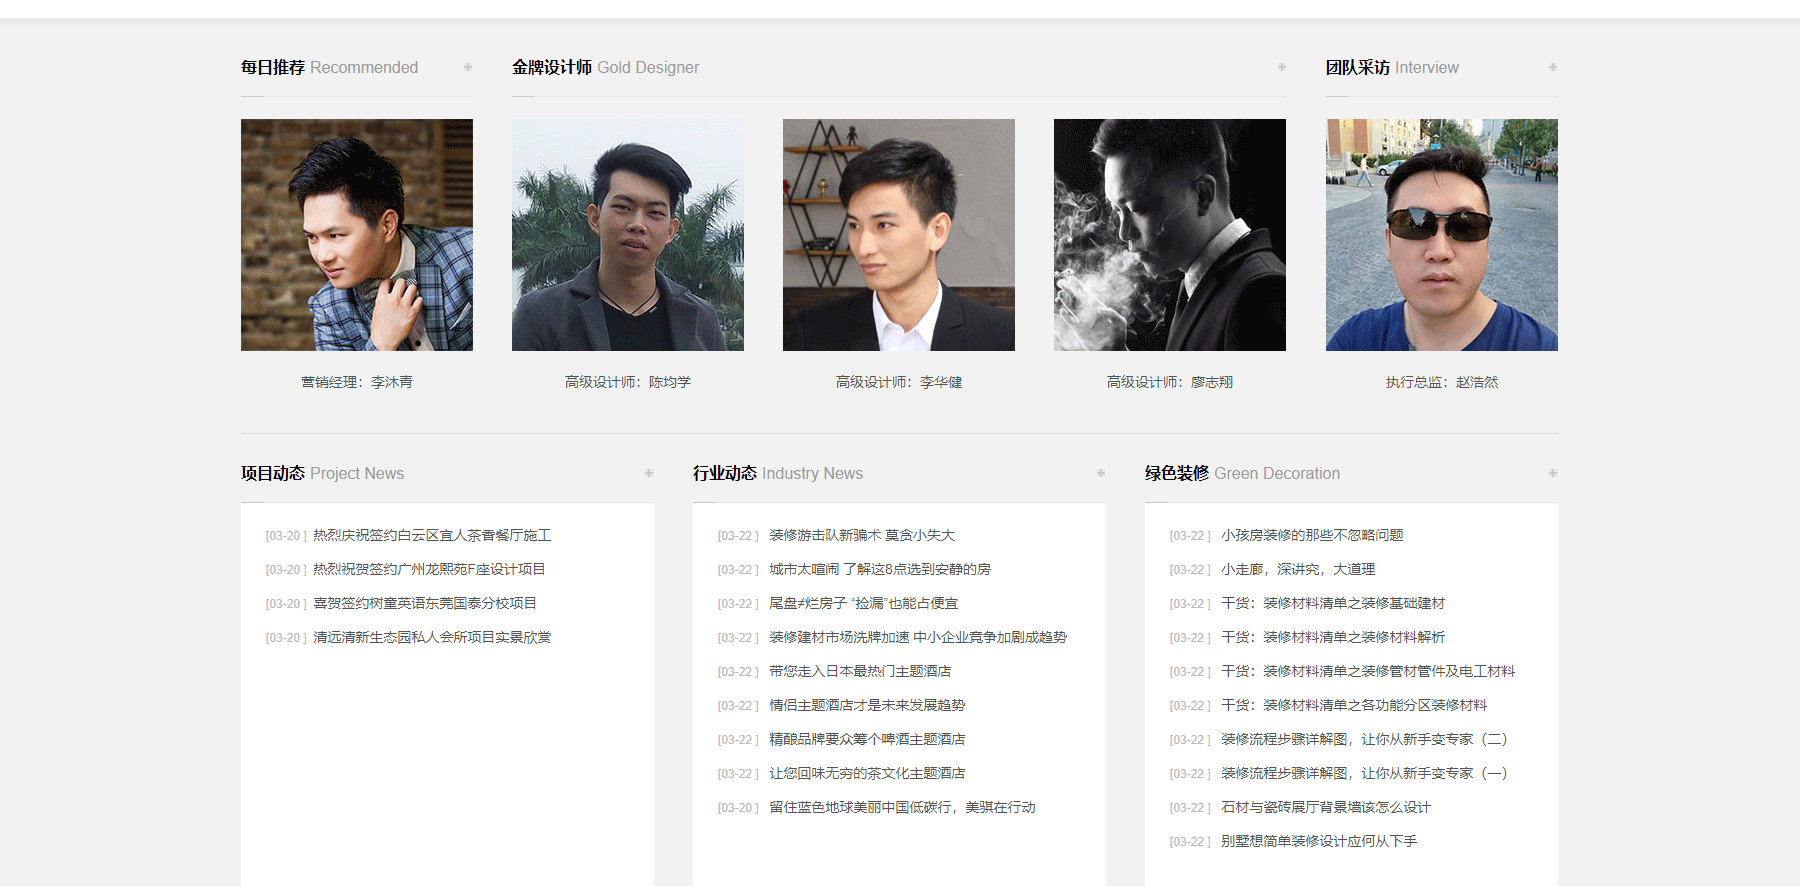Screen dimensions: 1800x886
Task: Open article 热烈庆祝签约白云区宜人茶香餐厅施工
Action: coord(432,536)
